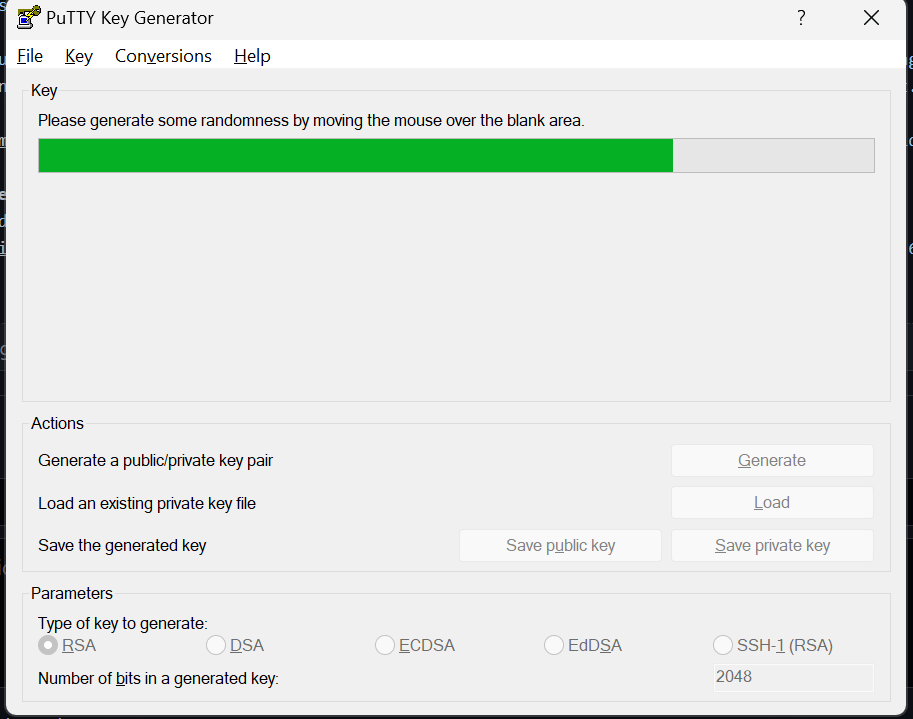Viewport: 913px width, 719px height.
Task: Click Save private key button
Action: point(772,546)
